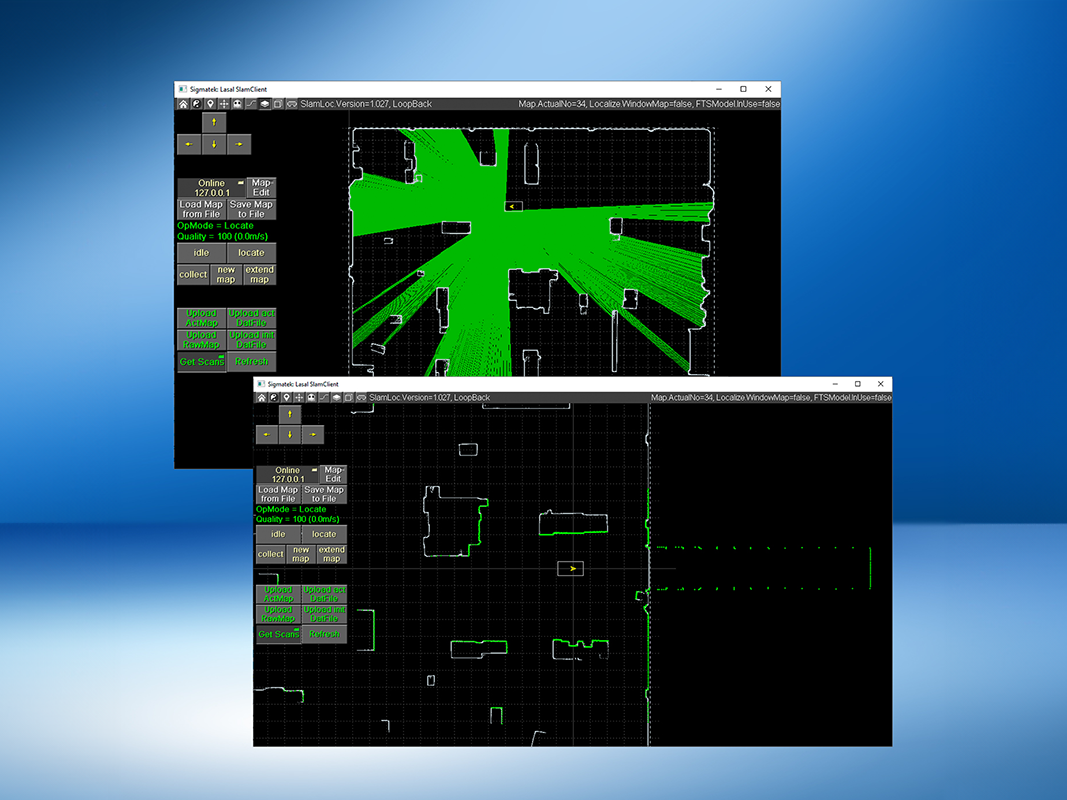1067x800 pixels.
Task: Click the 'OpMode = Locate' status text in the back window
Action: click(215, 226)
